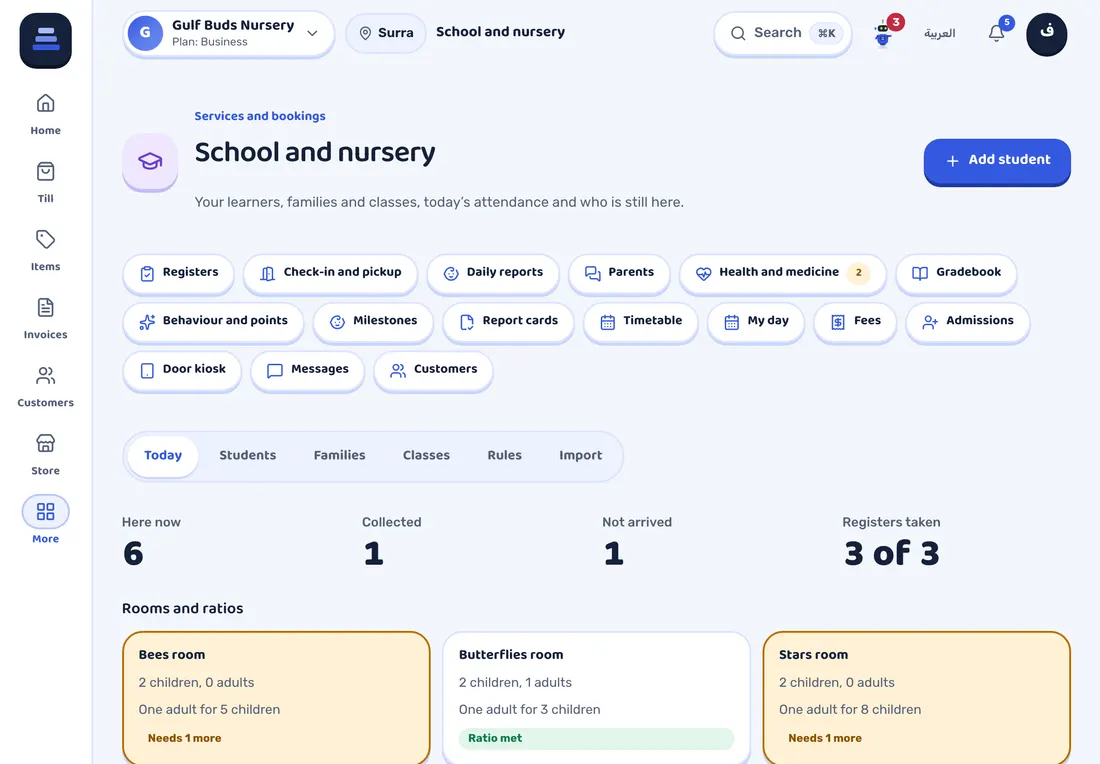Select the Surra location chip
Image resolution: width=1100 pixels, height=764 pixels.
pos(386,33)
